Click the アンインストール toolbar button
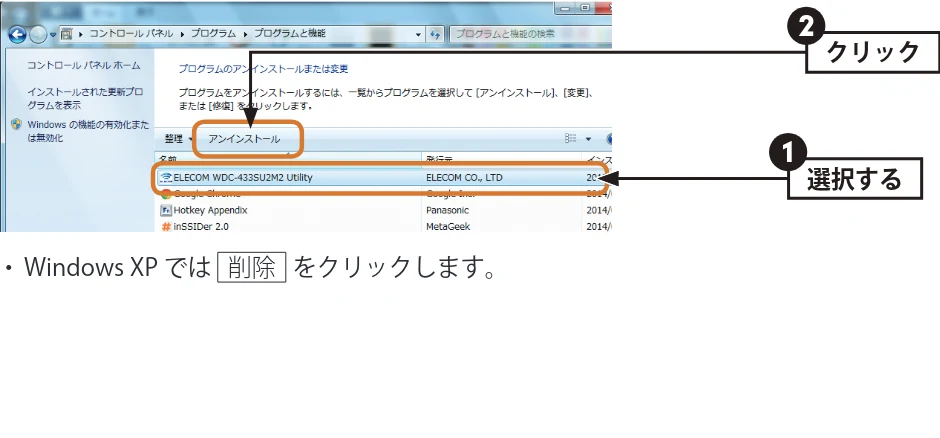Viewport: 940px width, 438px height. tap(244, 139)
